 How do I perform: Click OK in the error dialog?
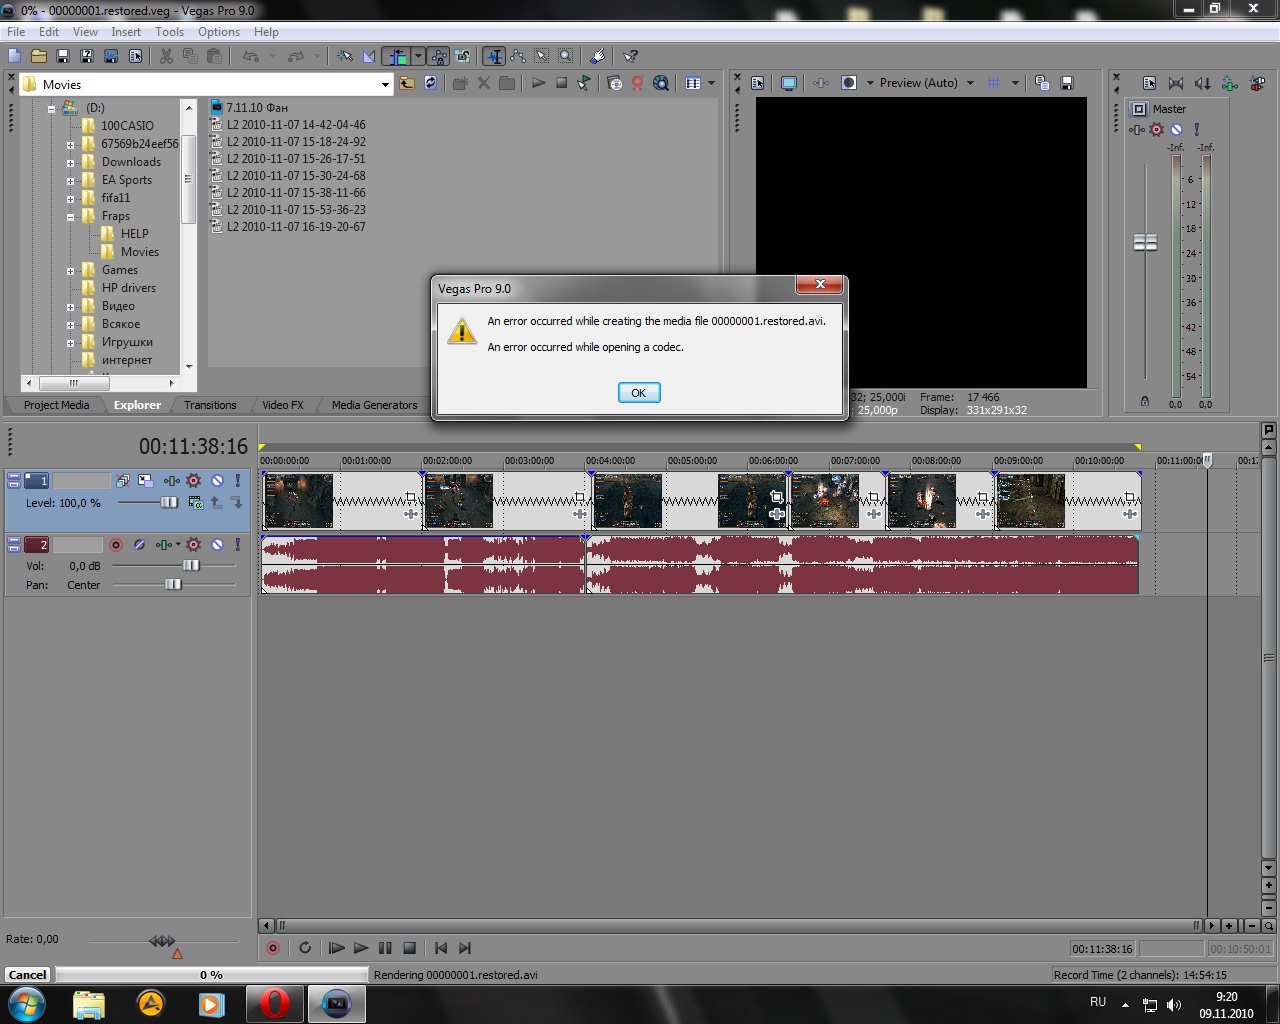pos(639,393)
